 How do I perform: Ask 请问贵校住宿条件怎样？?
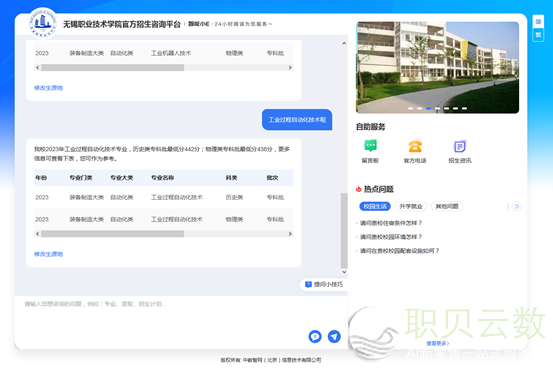[x=391, y=223]
